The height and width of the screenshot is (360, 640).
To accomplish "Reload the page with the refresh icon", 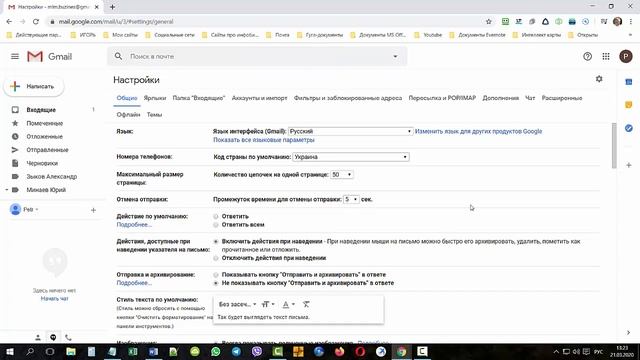I will [x=36, y=22].
